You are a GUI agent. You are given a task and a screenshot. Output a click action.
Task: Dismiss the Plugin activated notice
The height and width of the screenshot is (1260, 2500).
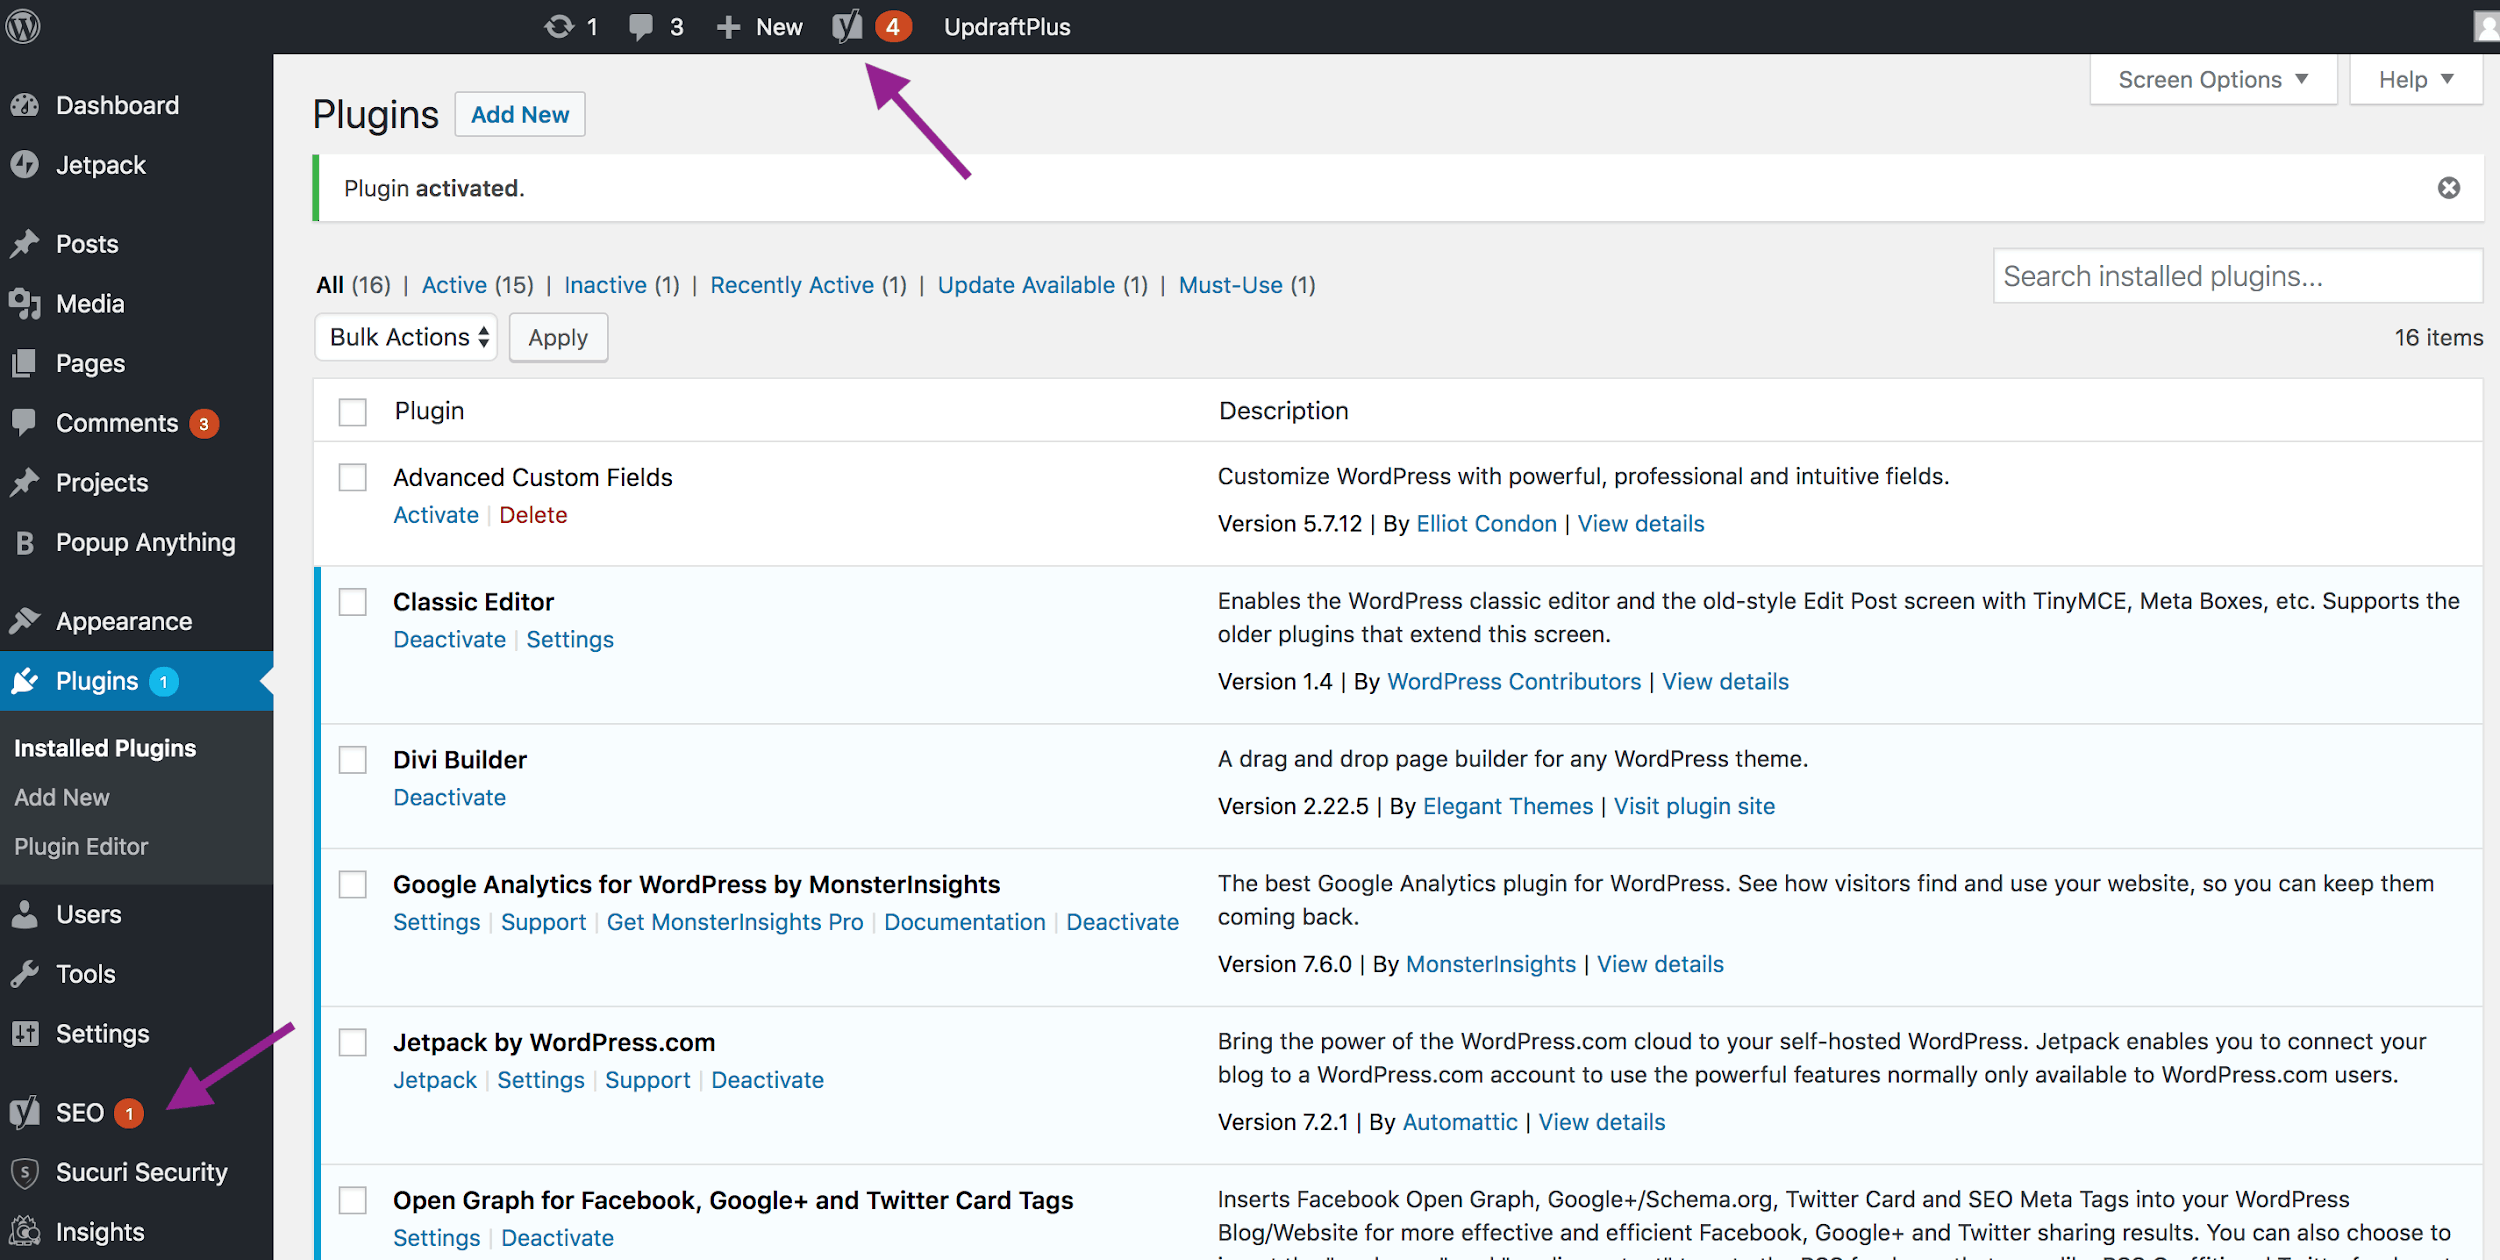pyautogui.click(x=2448, y=188)
